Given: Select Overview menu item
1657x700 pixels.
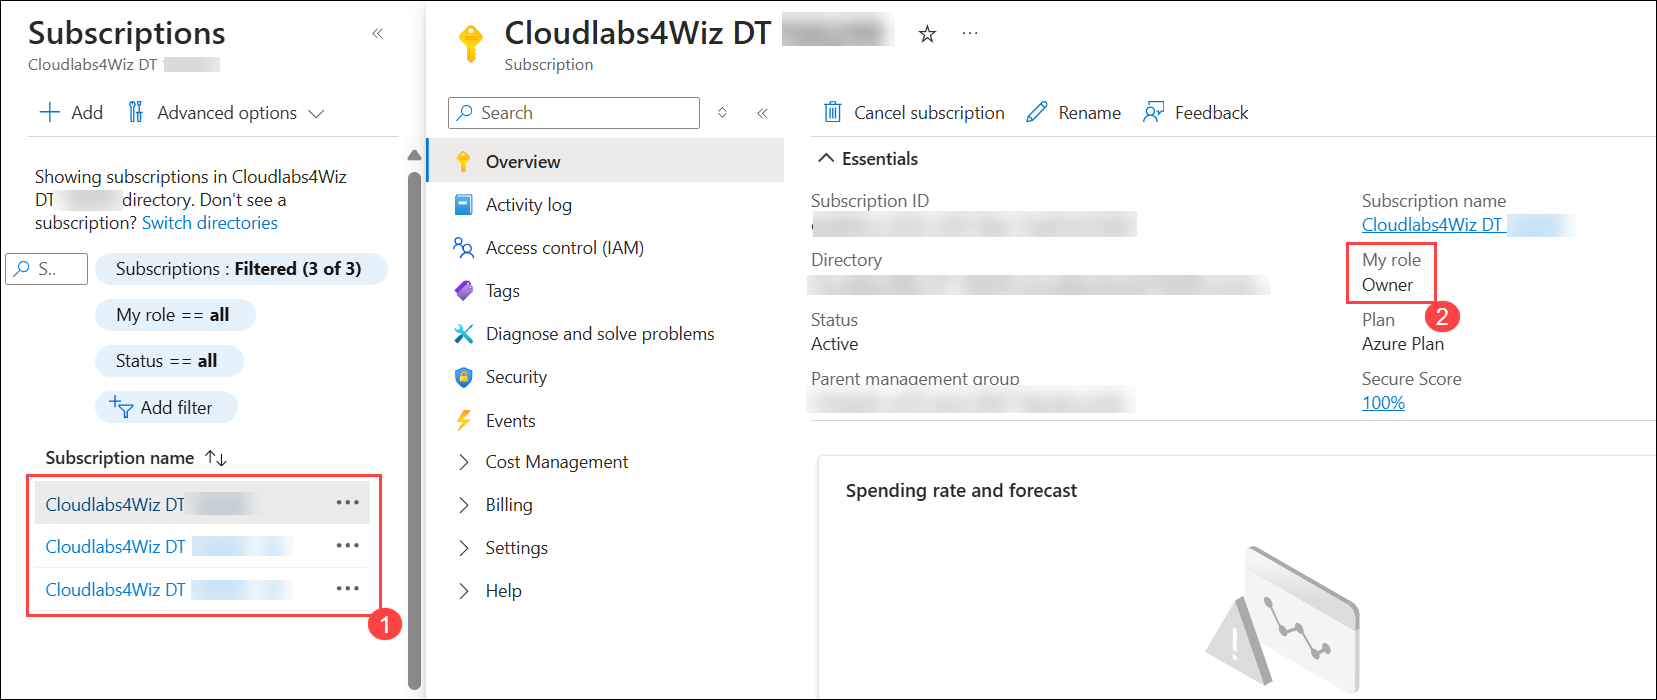Looking at the screenshot, I should tap(606, 161).
